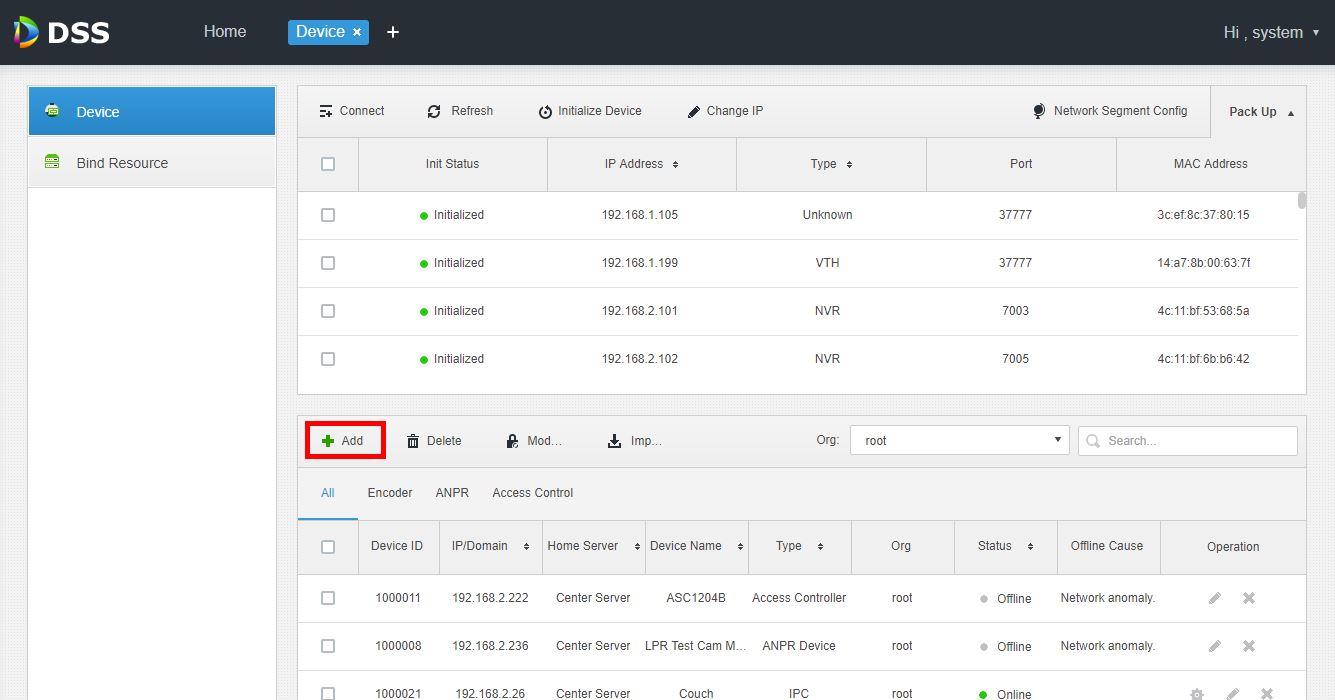The image size is (1335, 700).
Task: Click the Search input field
Action: (1188, 440)
